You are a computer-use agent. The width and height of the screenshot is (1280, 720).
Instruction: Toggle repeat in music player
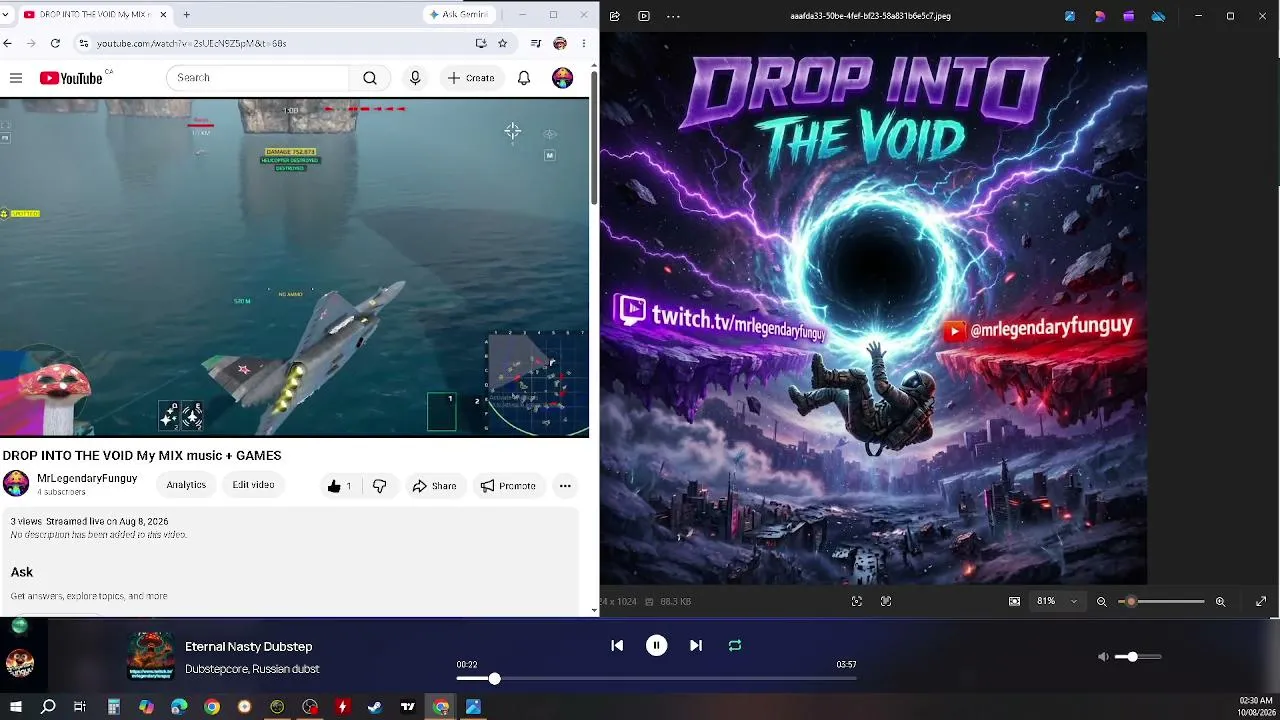(735, 646)
